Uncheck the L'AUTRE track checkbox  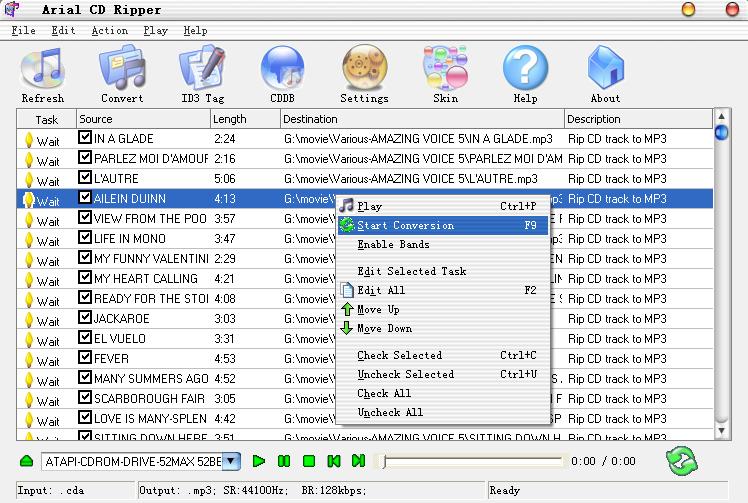(x=85, y=178)
